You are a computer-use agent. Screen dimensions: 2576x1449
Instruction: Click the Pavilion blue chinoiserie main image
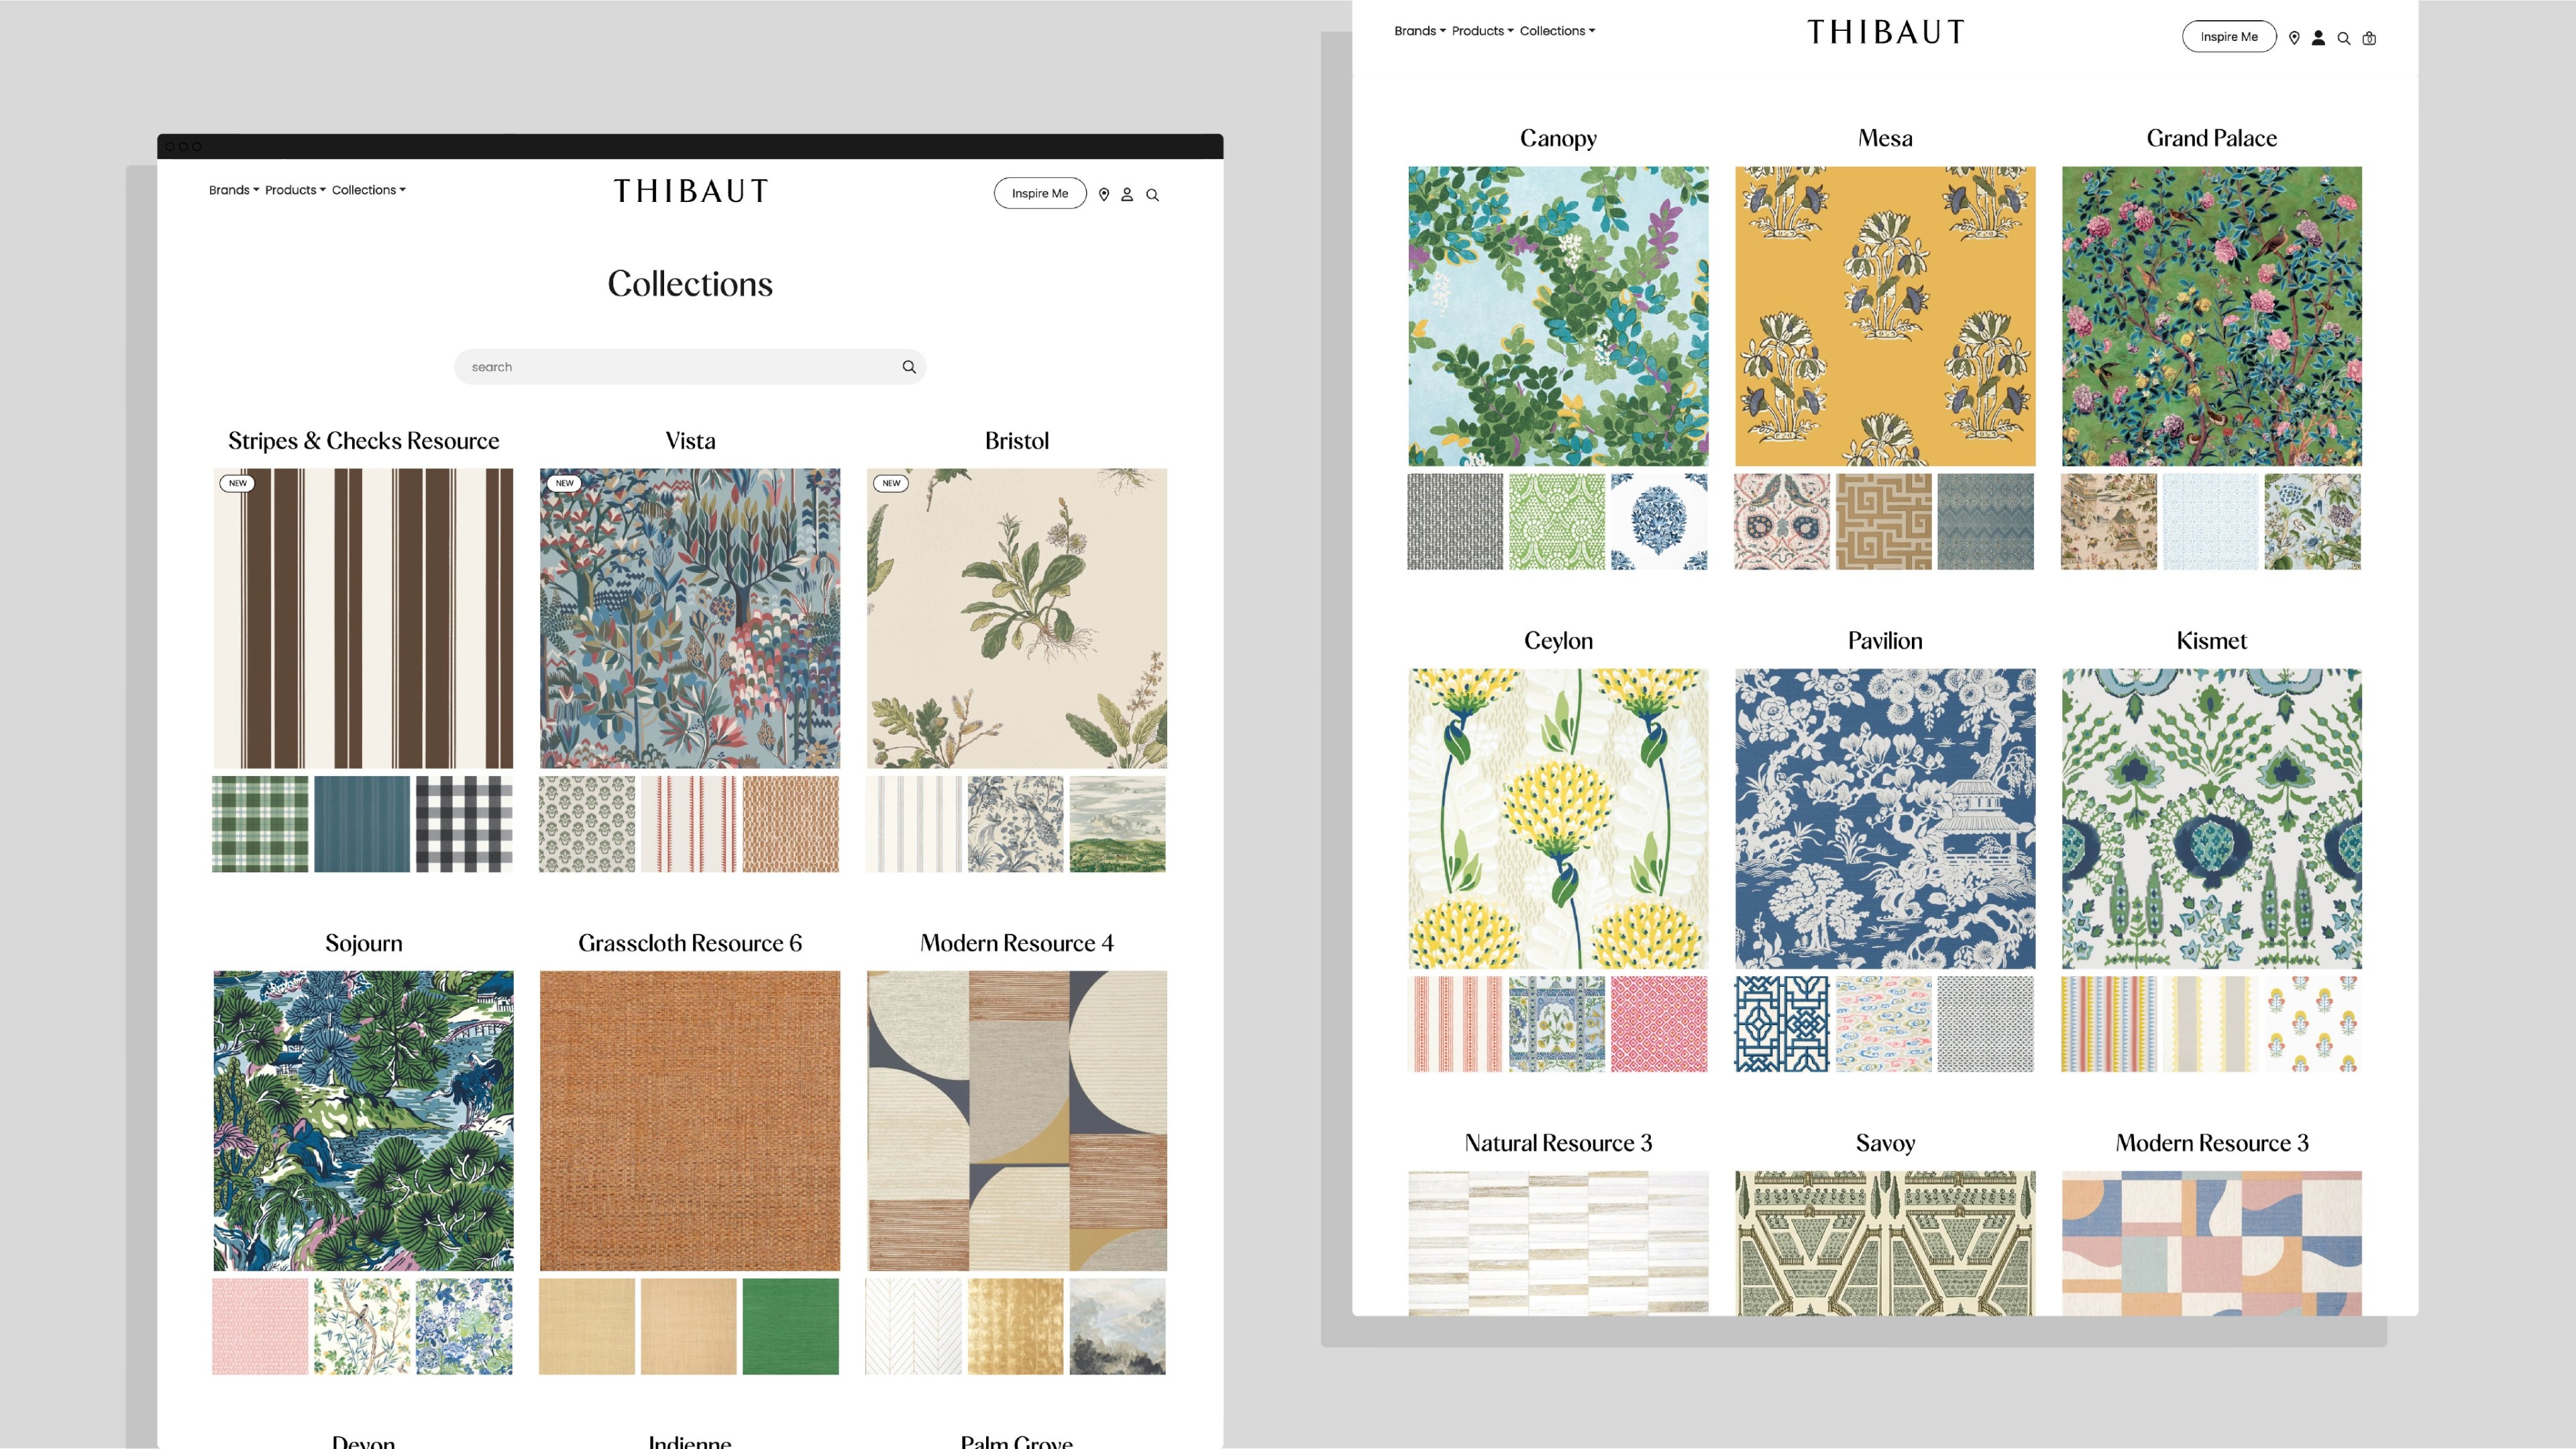pos(1885,818)
